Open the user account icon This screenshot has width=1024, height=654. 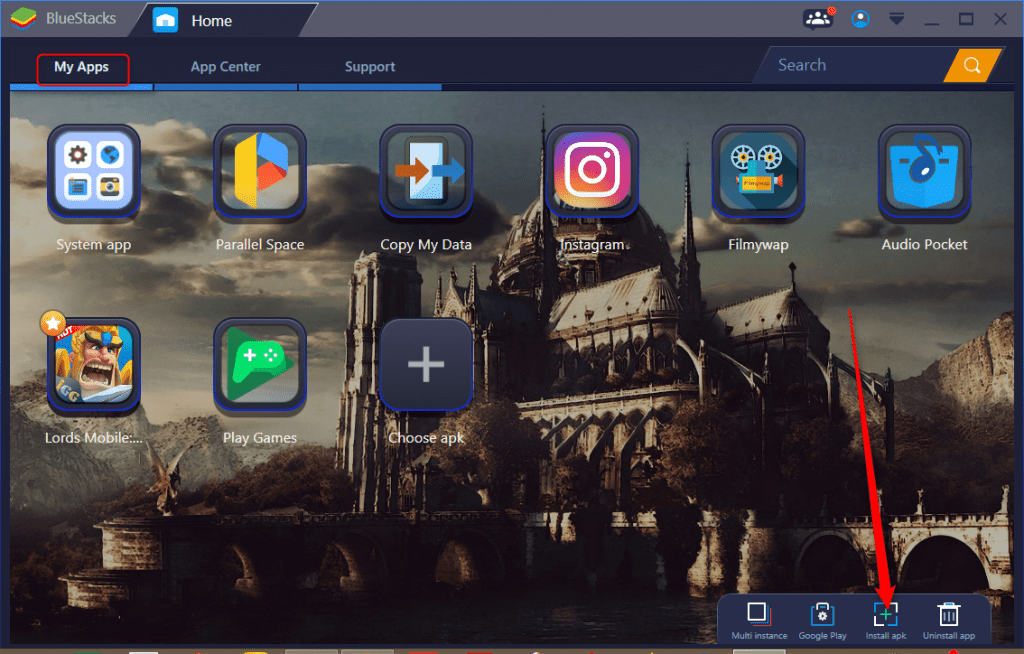coord(860,19)
